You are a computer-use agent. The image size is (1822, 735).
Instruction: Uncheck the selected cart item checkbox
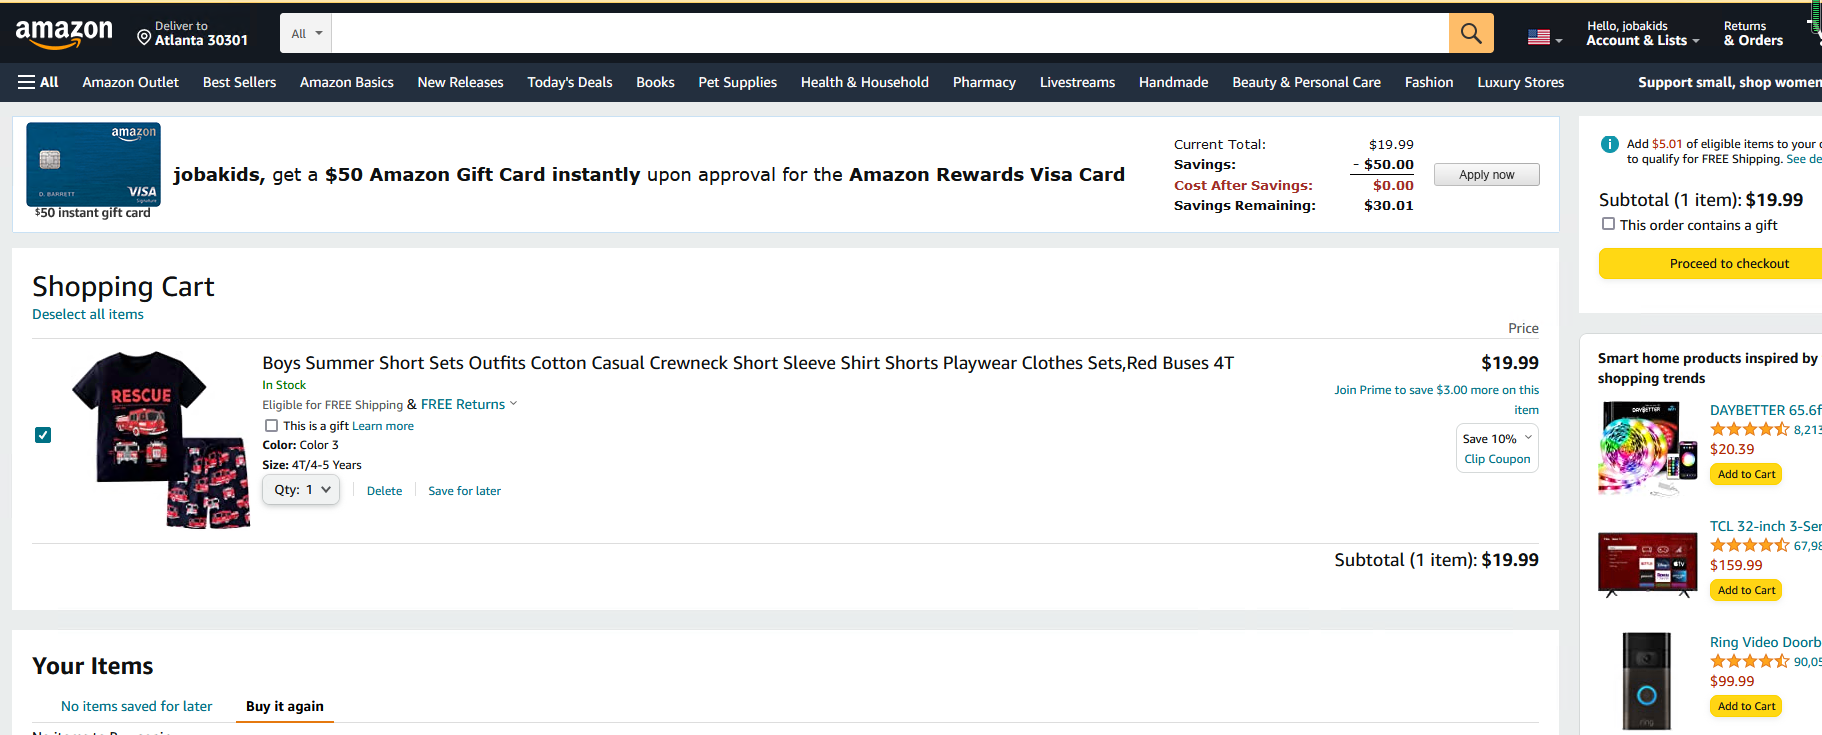pos(43,435)
